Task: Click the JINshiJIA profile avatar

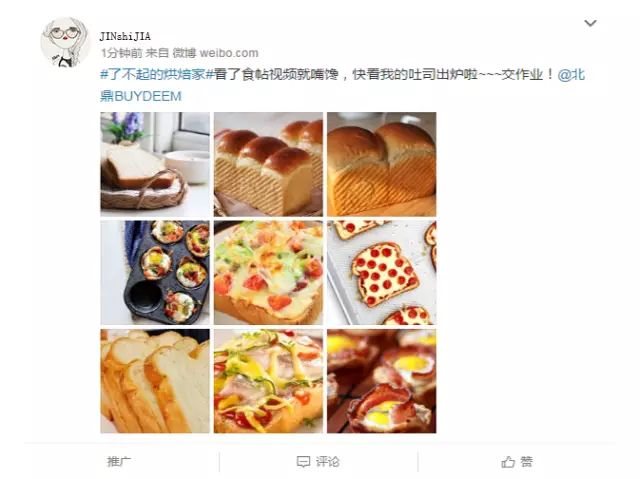Action: click(x=64, y=42)
